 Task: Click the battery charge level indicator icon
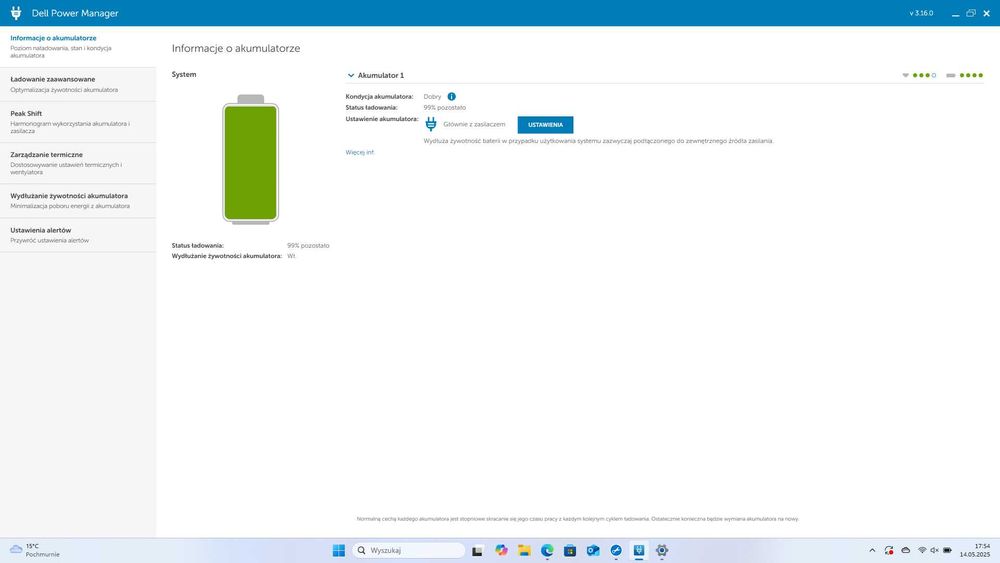951,75
